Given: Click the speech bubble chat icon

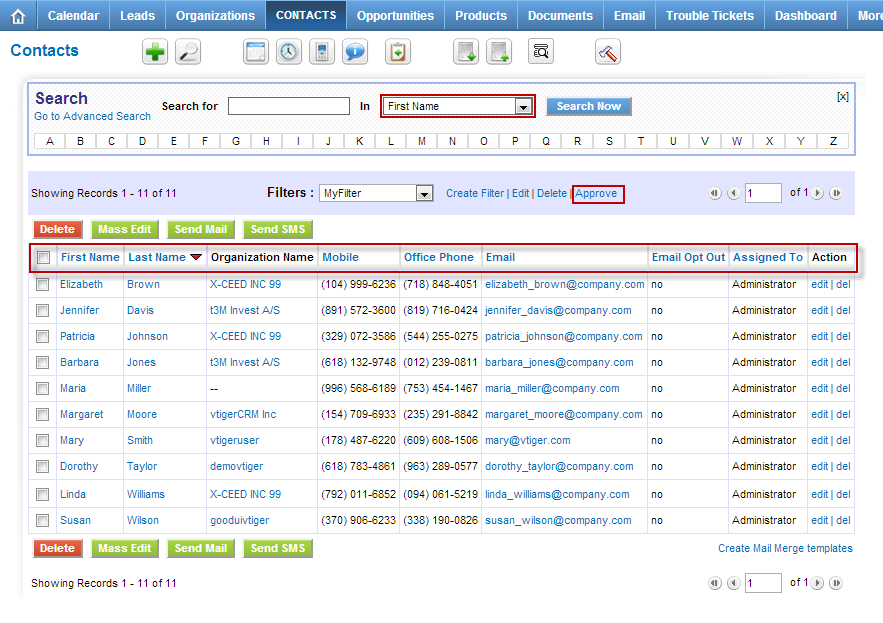Looking at the screenshot, I should (355, 53).
